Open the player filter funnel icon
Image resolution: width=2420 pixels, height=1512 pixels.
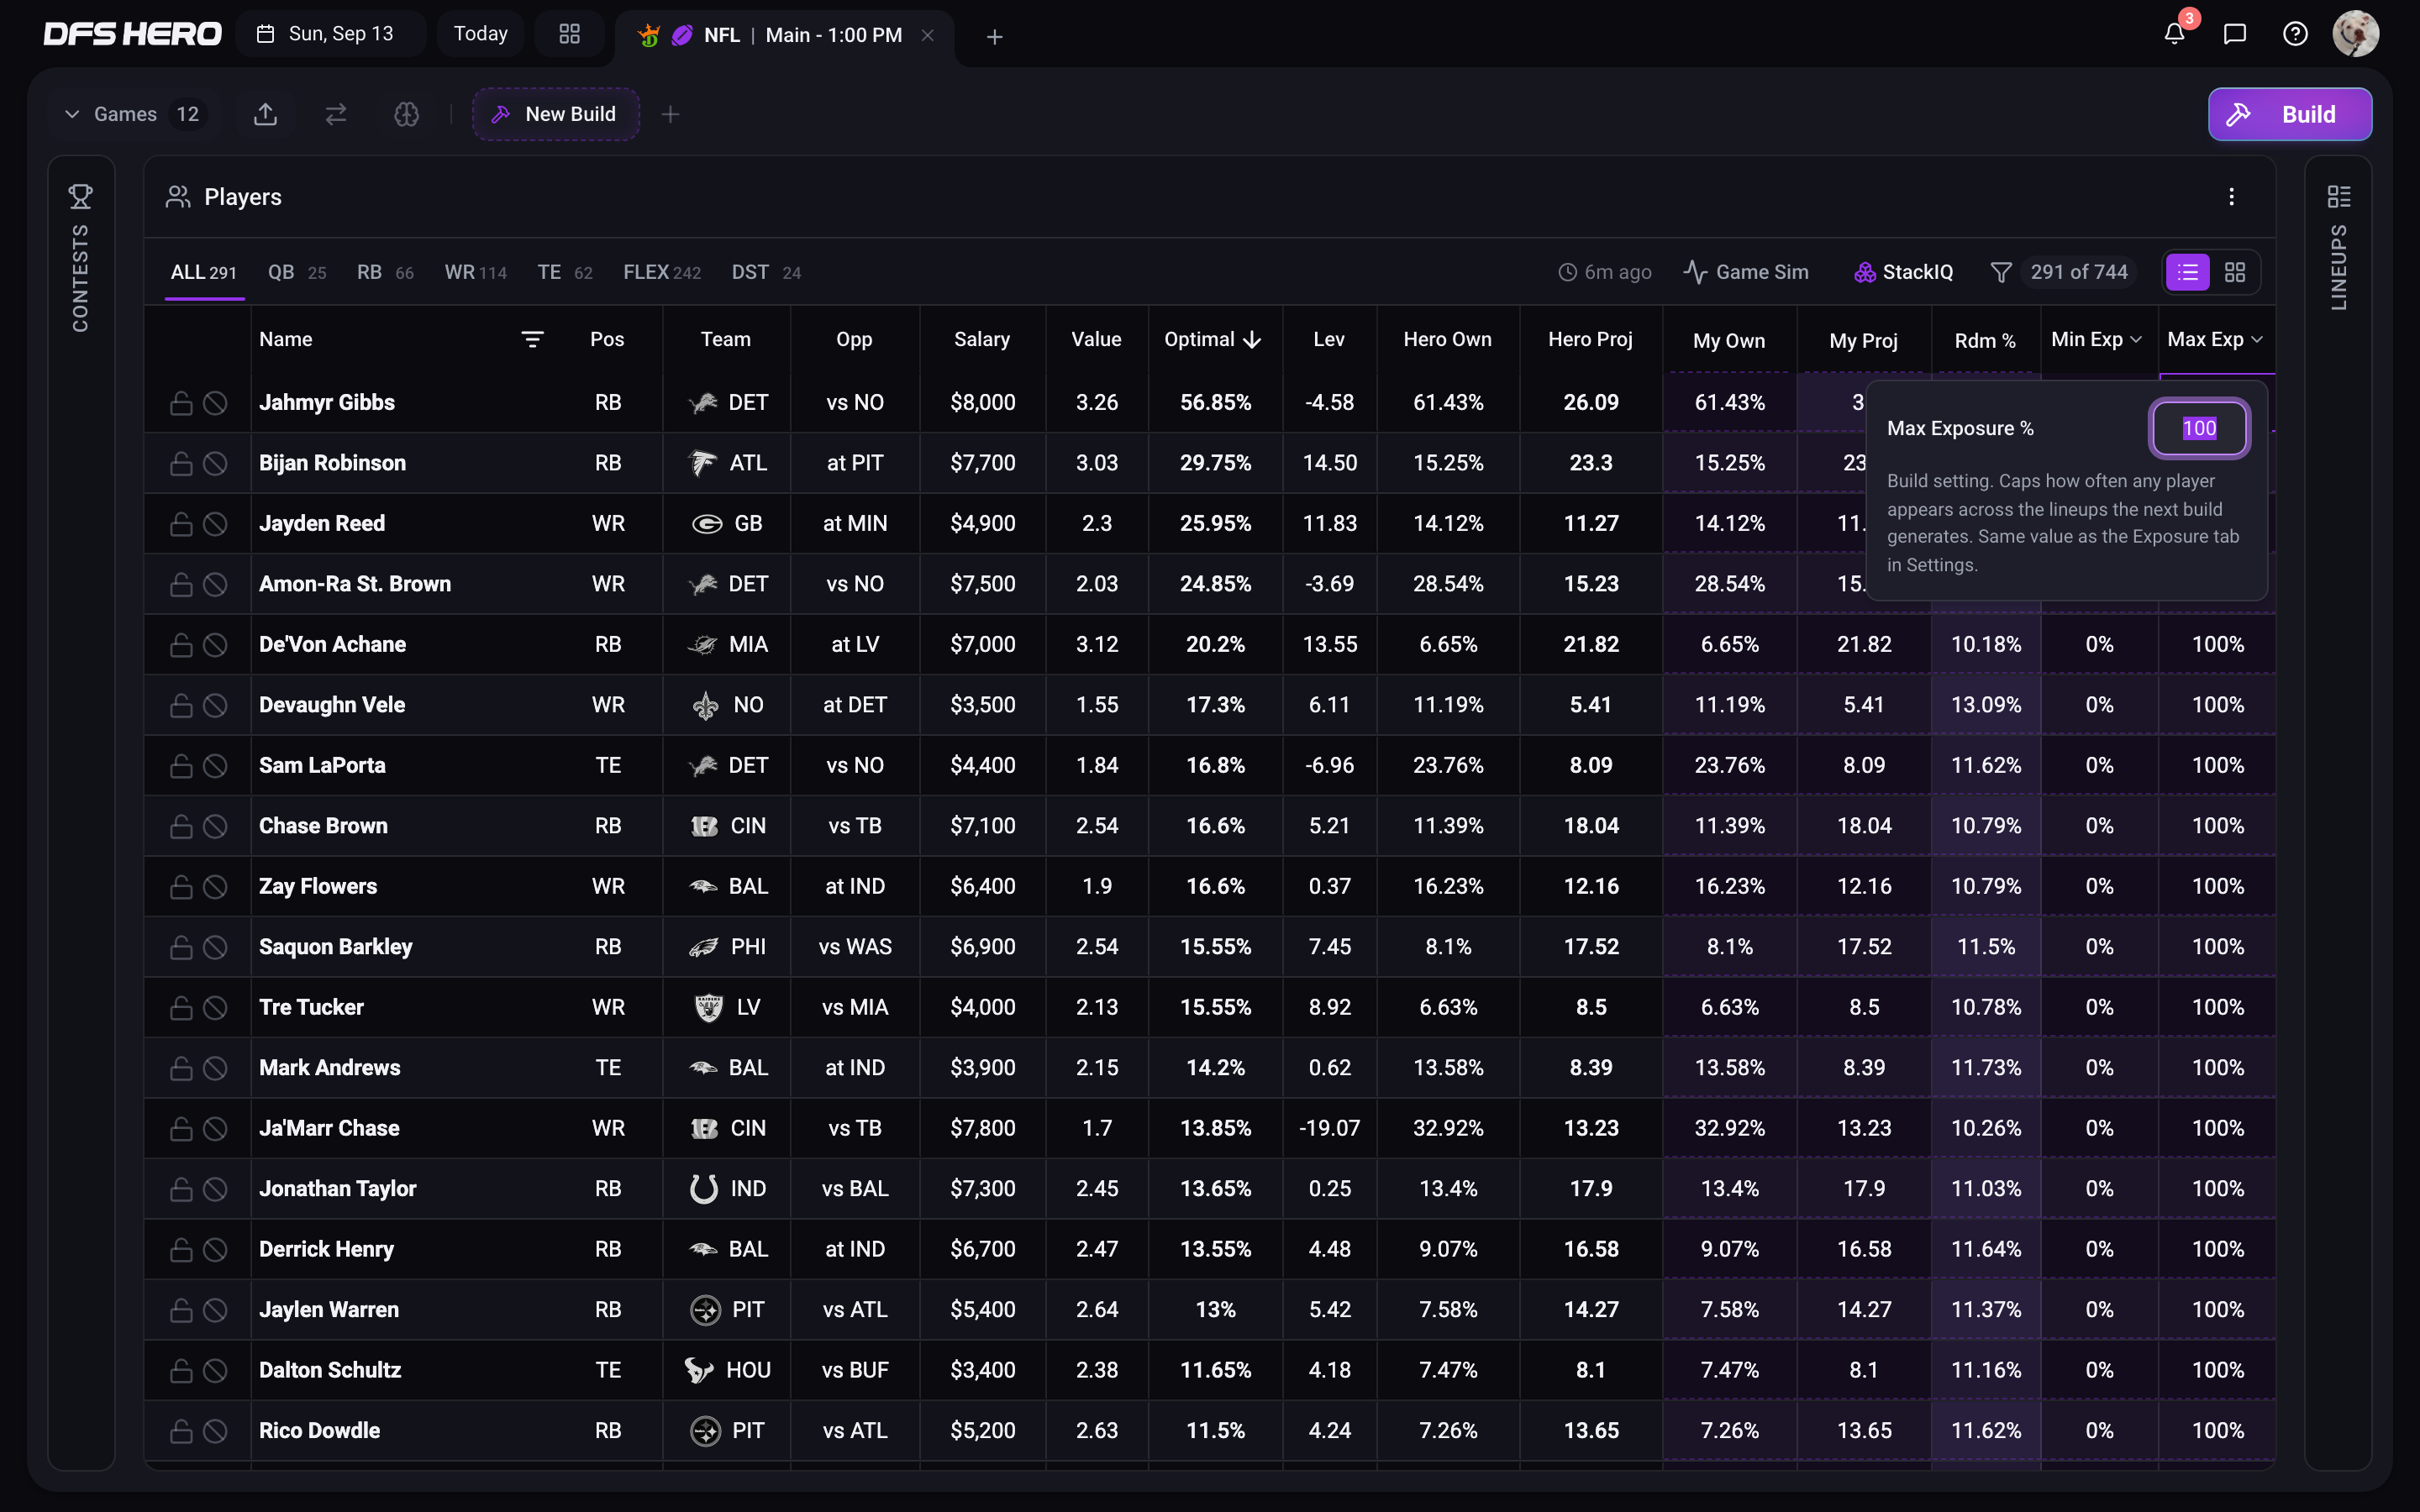(x=2000, y=272)
